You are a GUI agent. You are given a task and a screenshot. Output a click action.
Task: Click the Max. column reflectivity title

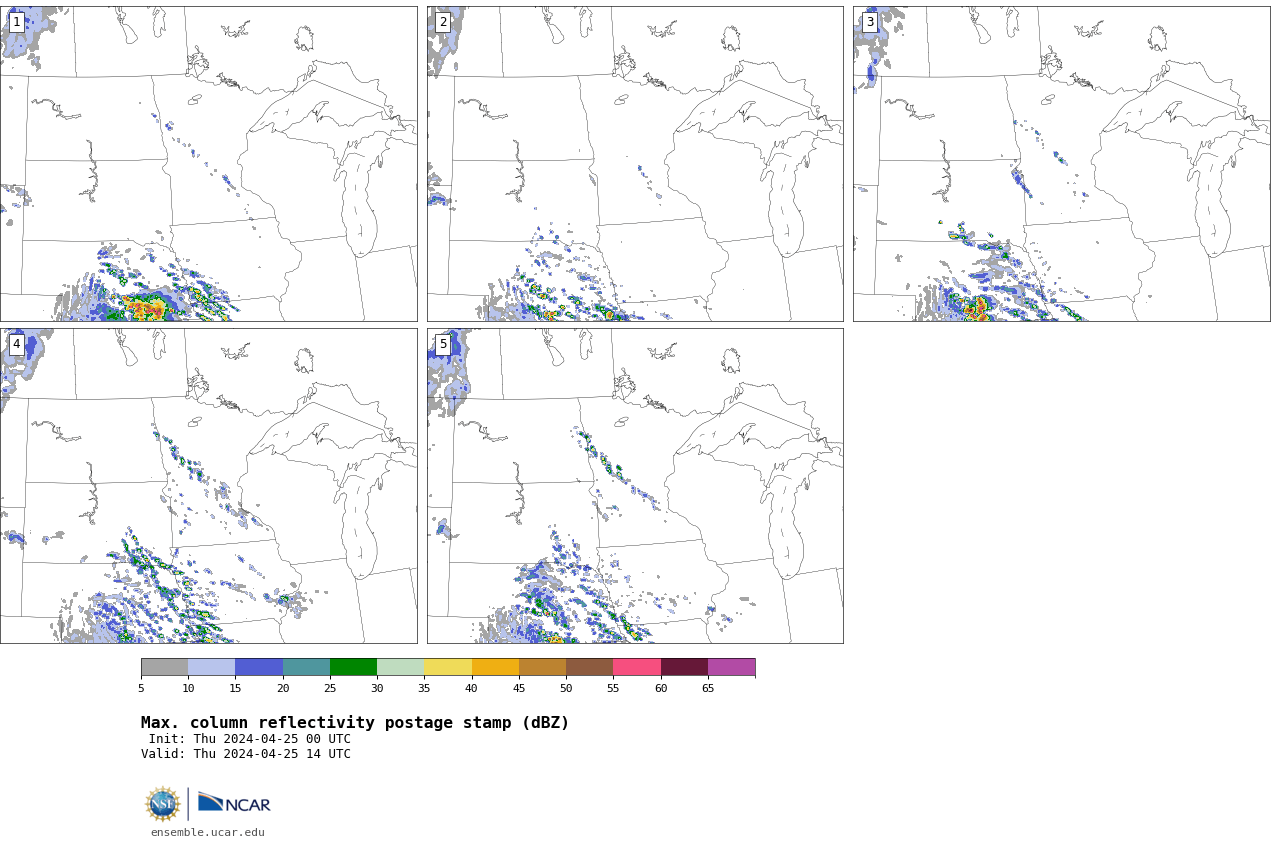click(x=355, y=723)
